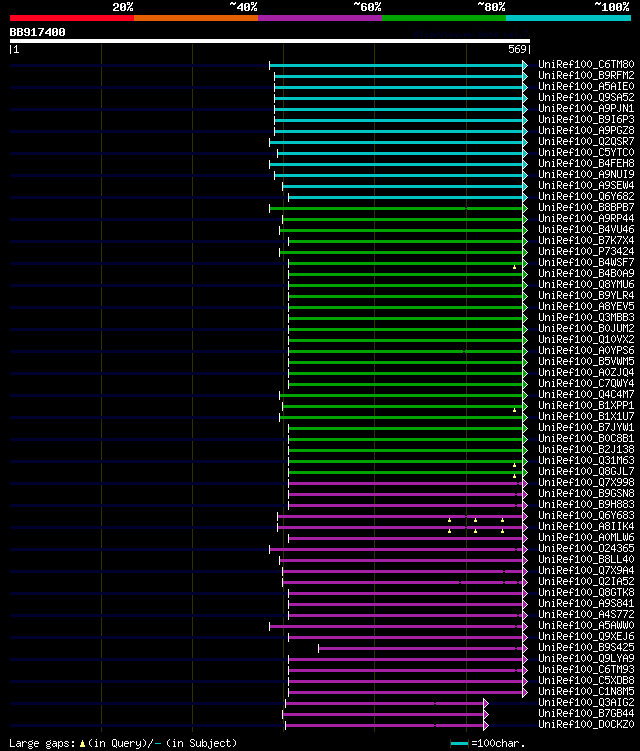Click the short purple bar for UniRef100_B9S425

(423, 649)
